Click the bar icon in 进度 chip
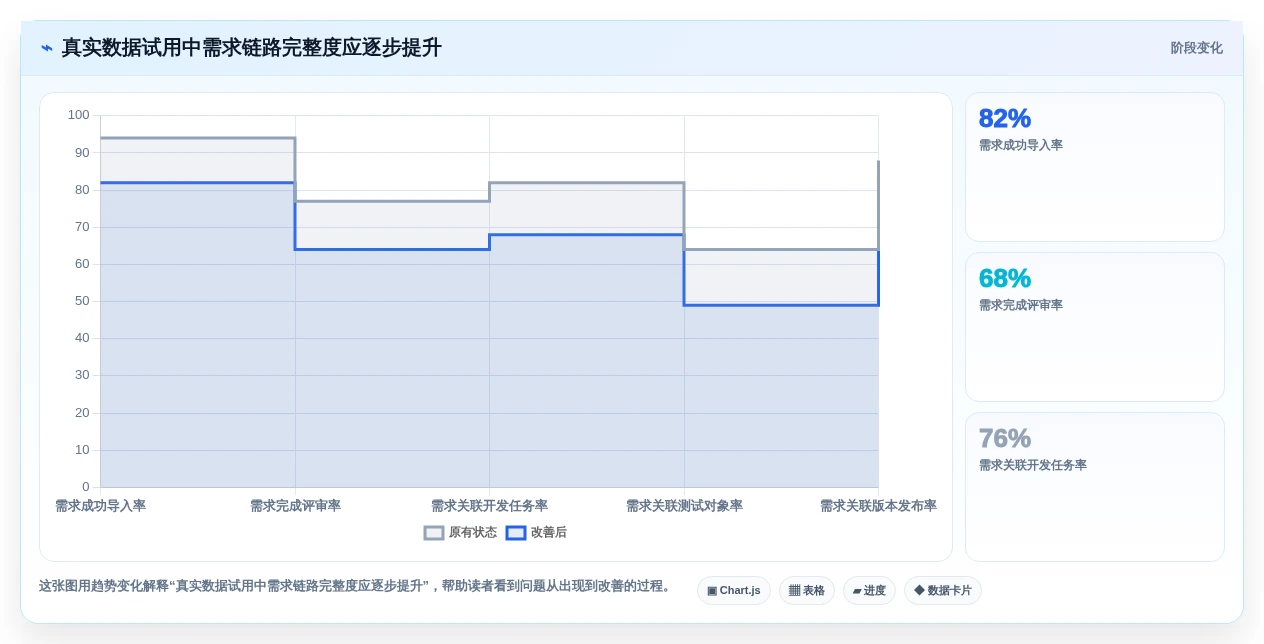This screenshot has height=644, width=1264. coord(857,591)
